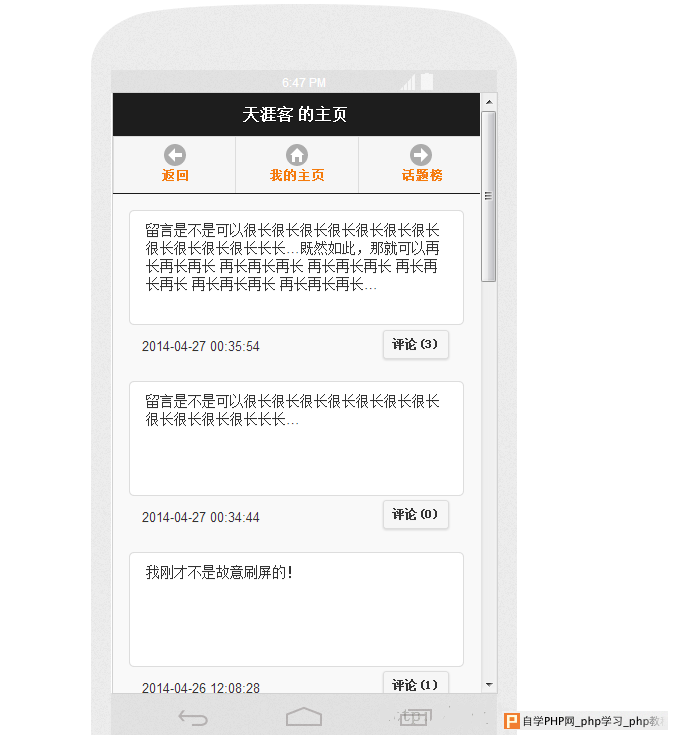The image size is (673, 735).
Task: Click the 自学PHP网 watermark link
Action: 585,721
